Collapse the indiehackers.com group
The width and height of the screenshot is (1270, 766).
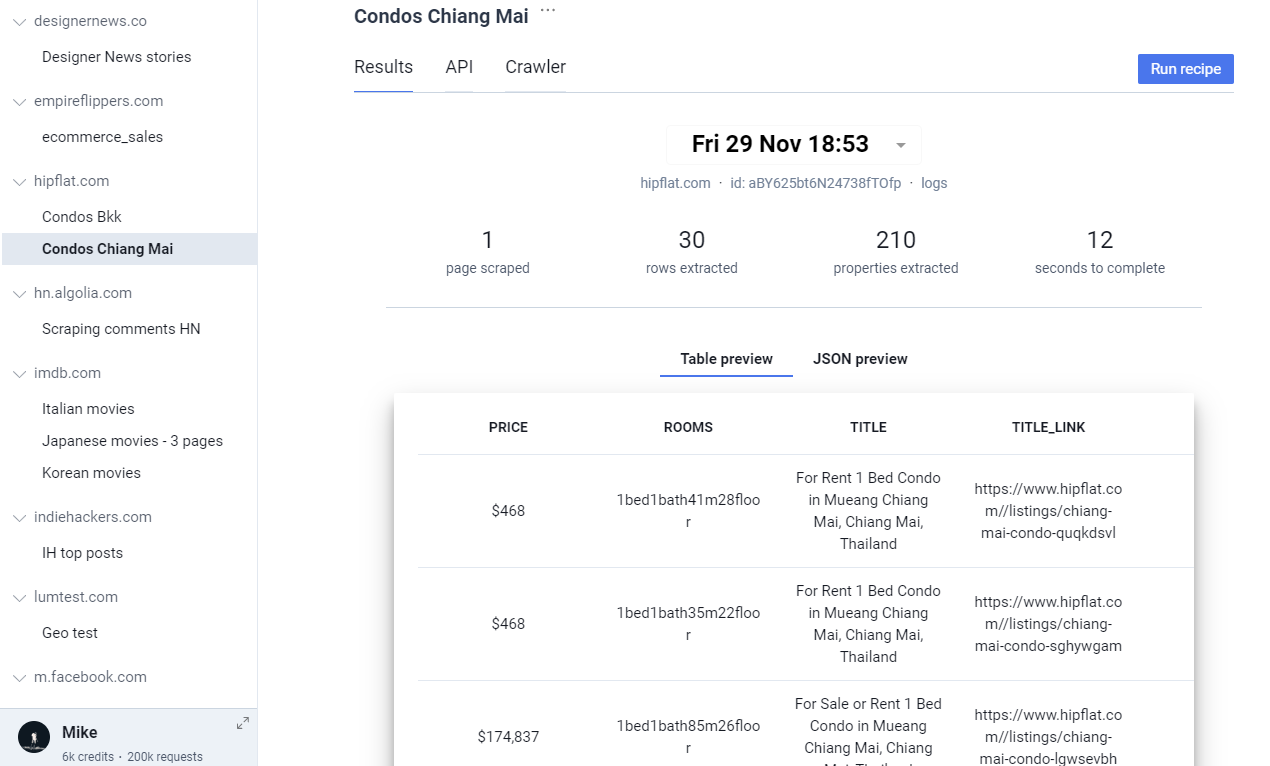click(20, 517)
